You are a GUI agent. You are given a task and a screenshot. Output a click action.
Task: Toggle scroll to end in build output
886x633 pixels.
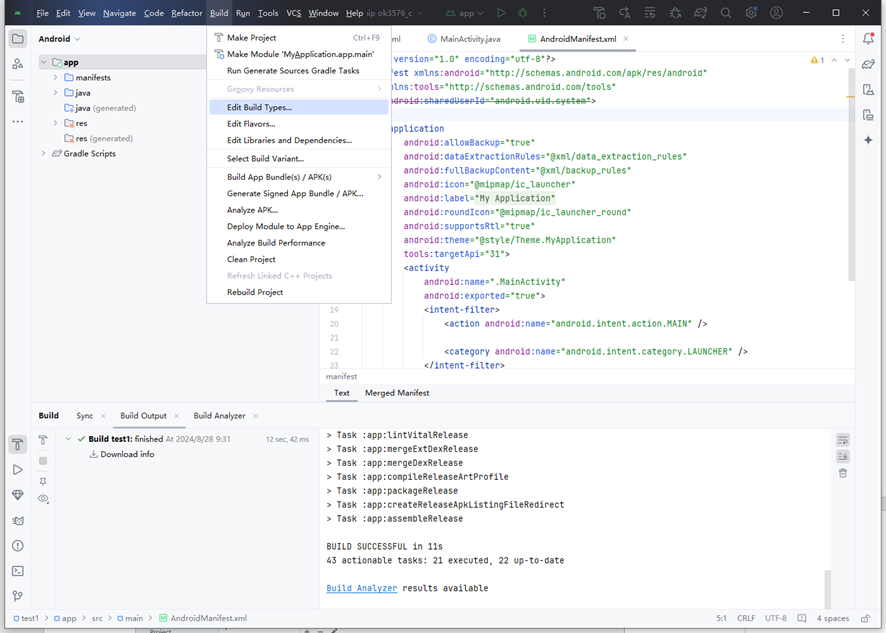point(843,456)
